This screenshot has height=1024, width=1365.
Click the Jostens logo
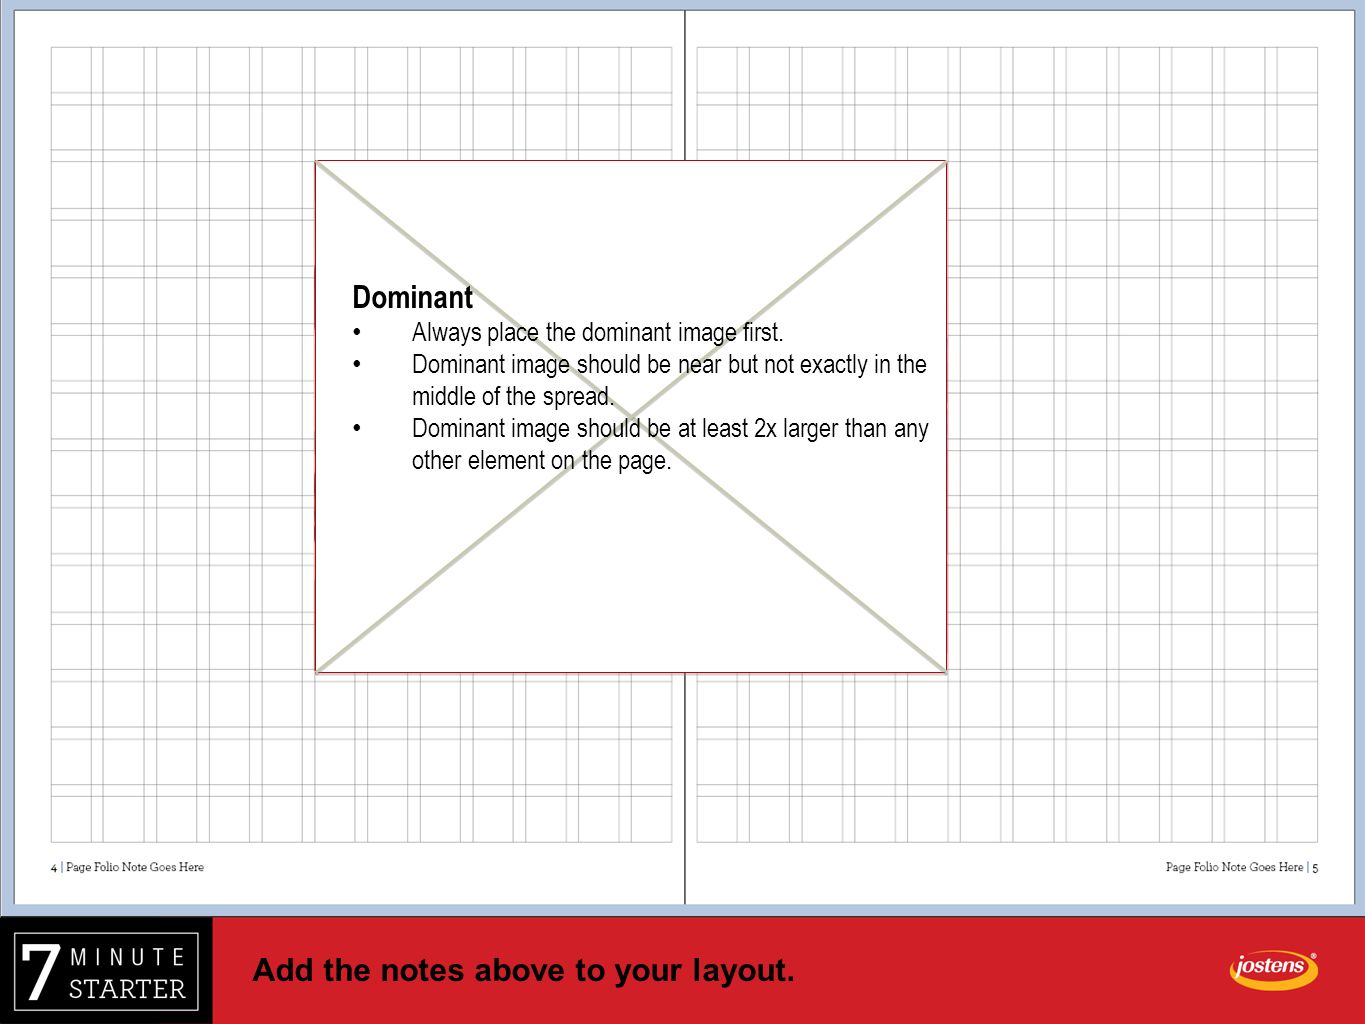1273,969
